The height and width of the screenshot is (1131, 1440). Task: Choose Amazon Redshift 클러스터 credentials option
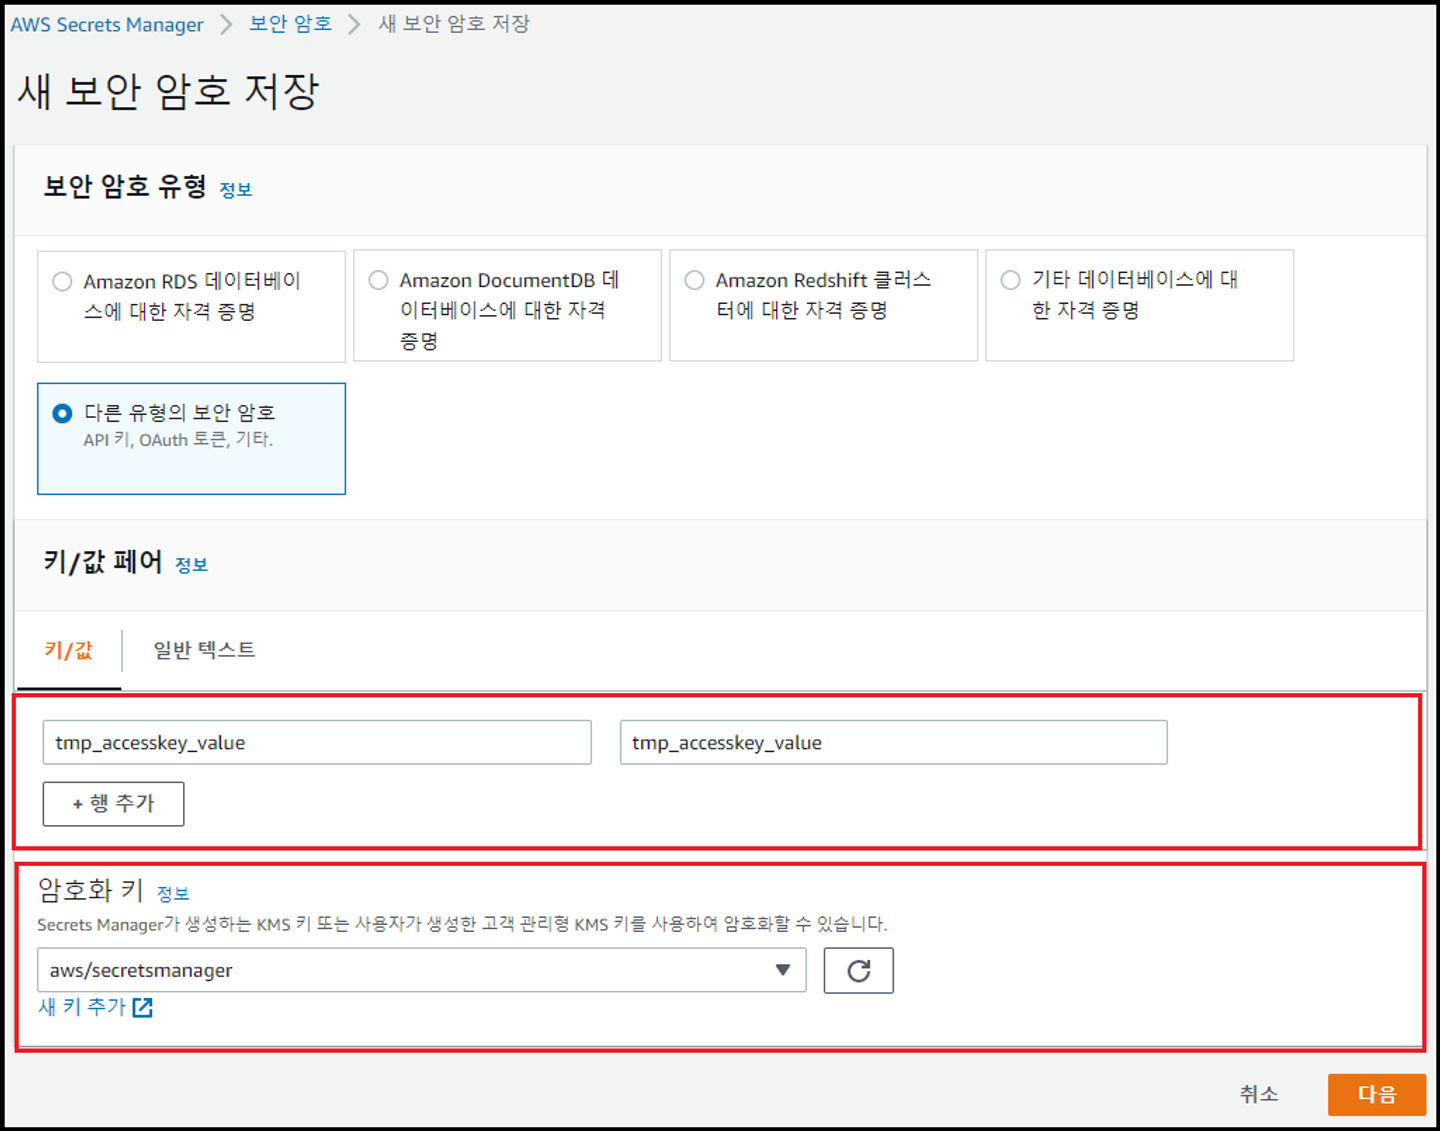click(823, 306)
